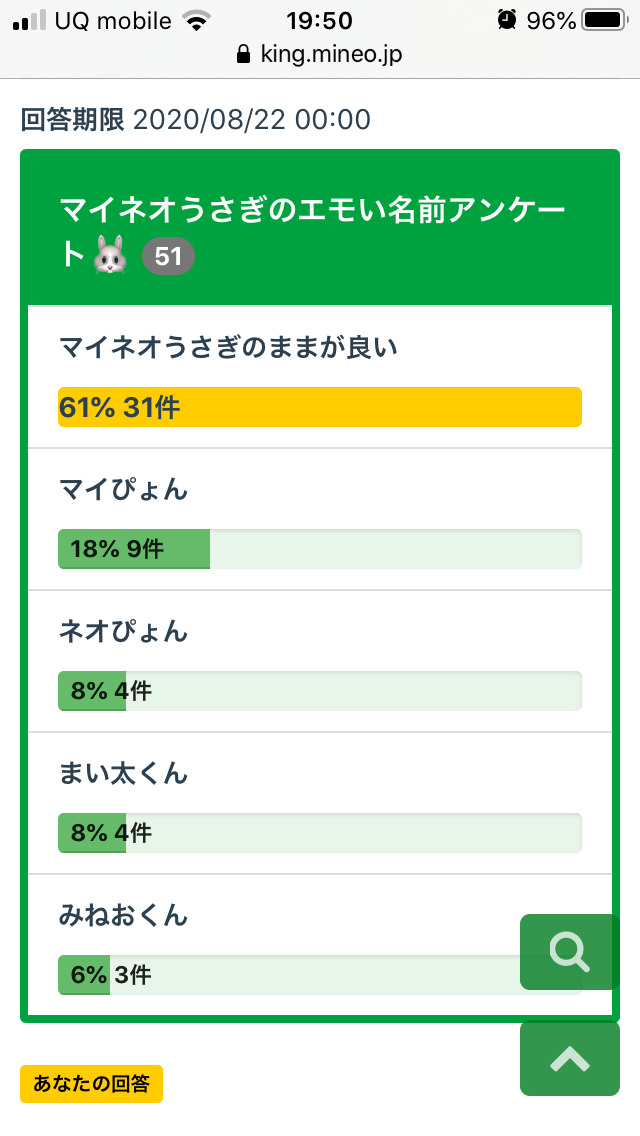Choose the ネオぴょん option label

click(x=123, y=632)
